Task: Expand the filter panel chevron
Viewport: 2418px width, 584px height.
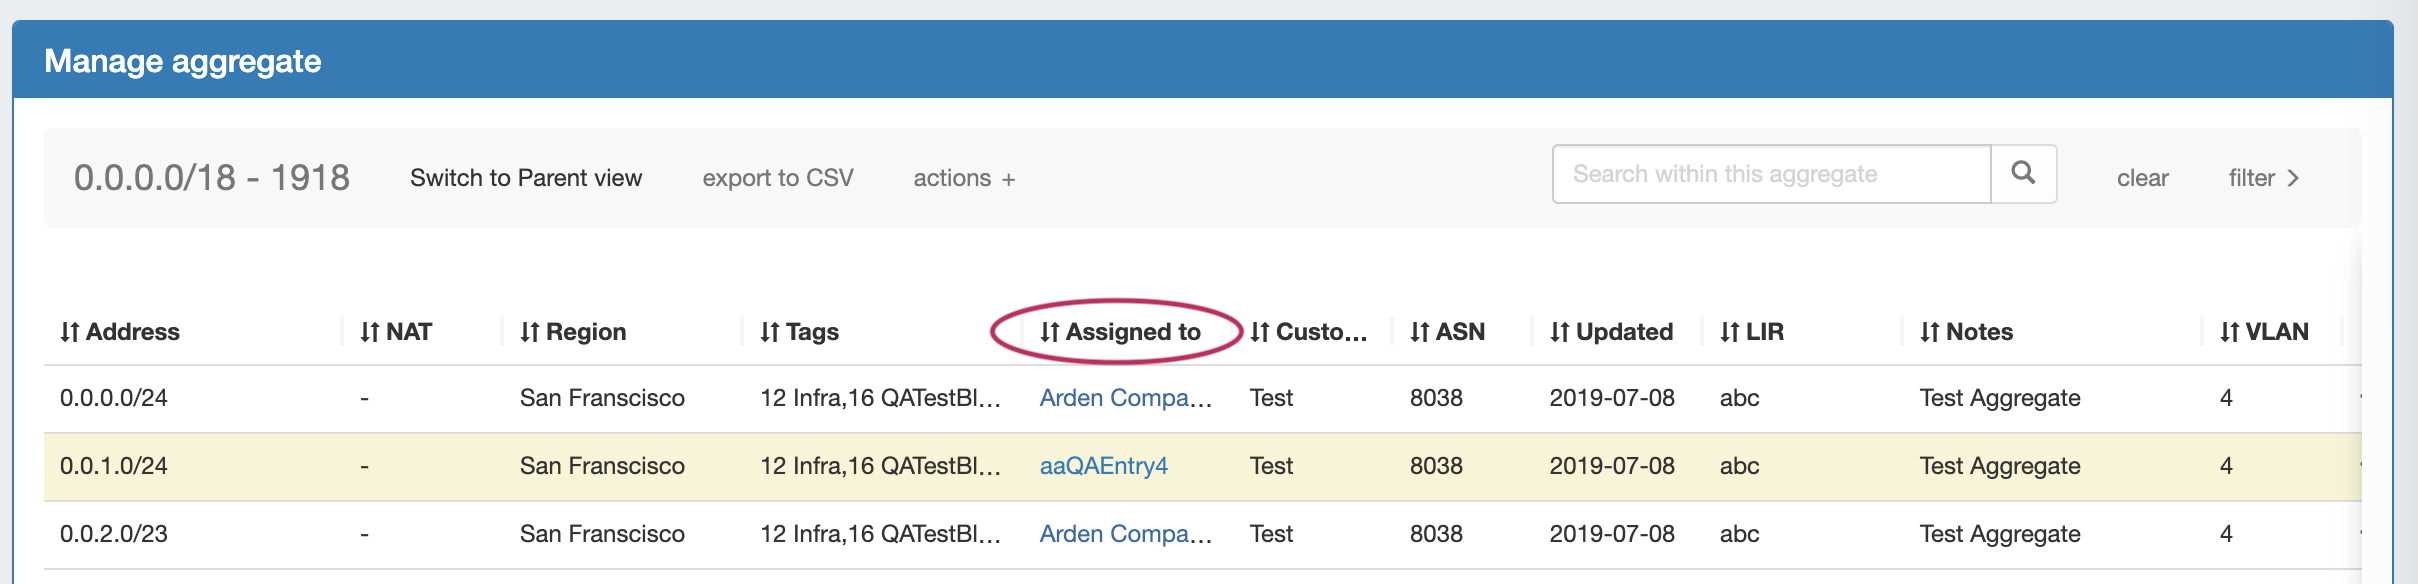Action: click(x=2264, y=178)
